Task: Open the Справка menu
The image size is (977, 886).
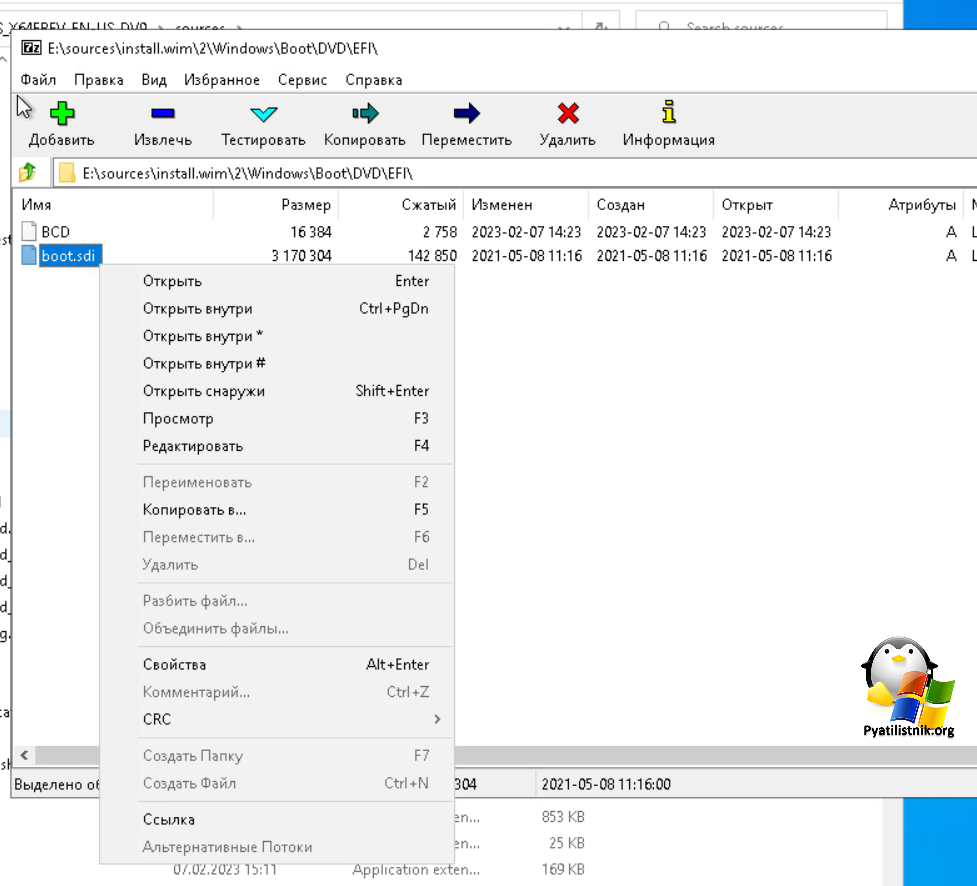Action: pos(374,80)
